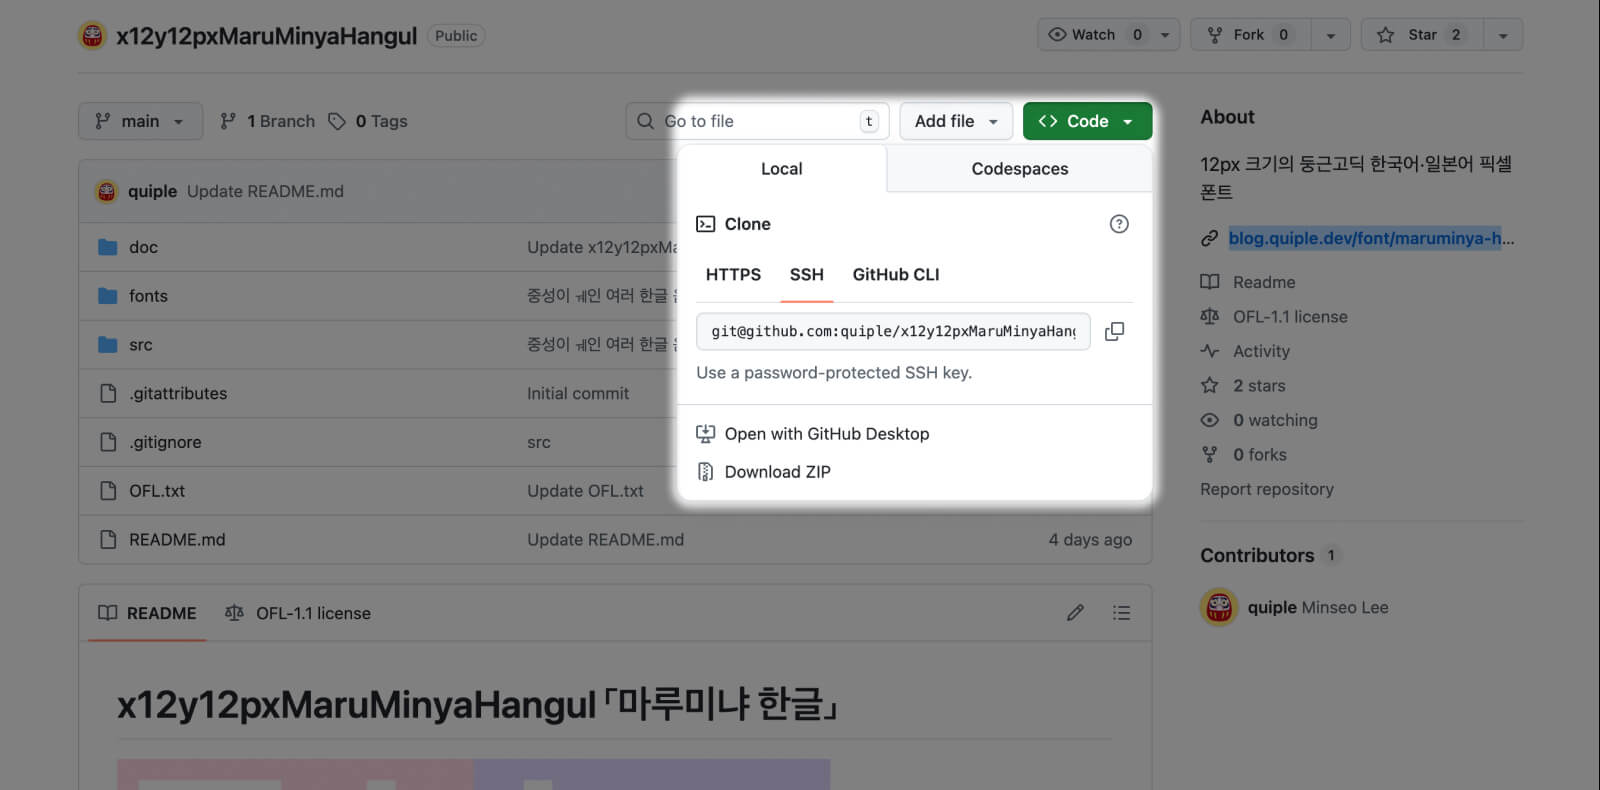1600x790 pixels.
Task: Expand the Star lists dropdown arrow
Action: click(x=1503, y=35)
